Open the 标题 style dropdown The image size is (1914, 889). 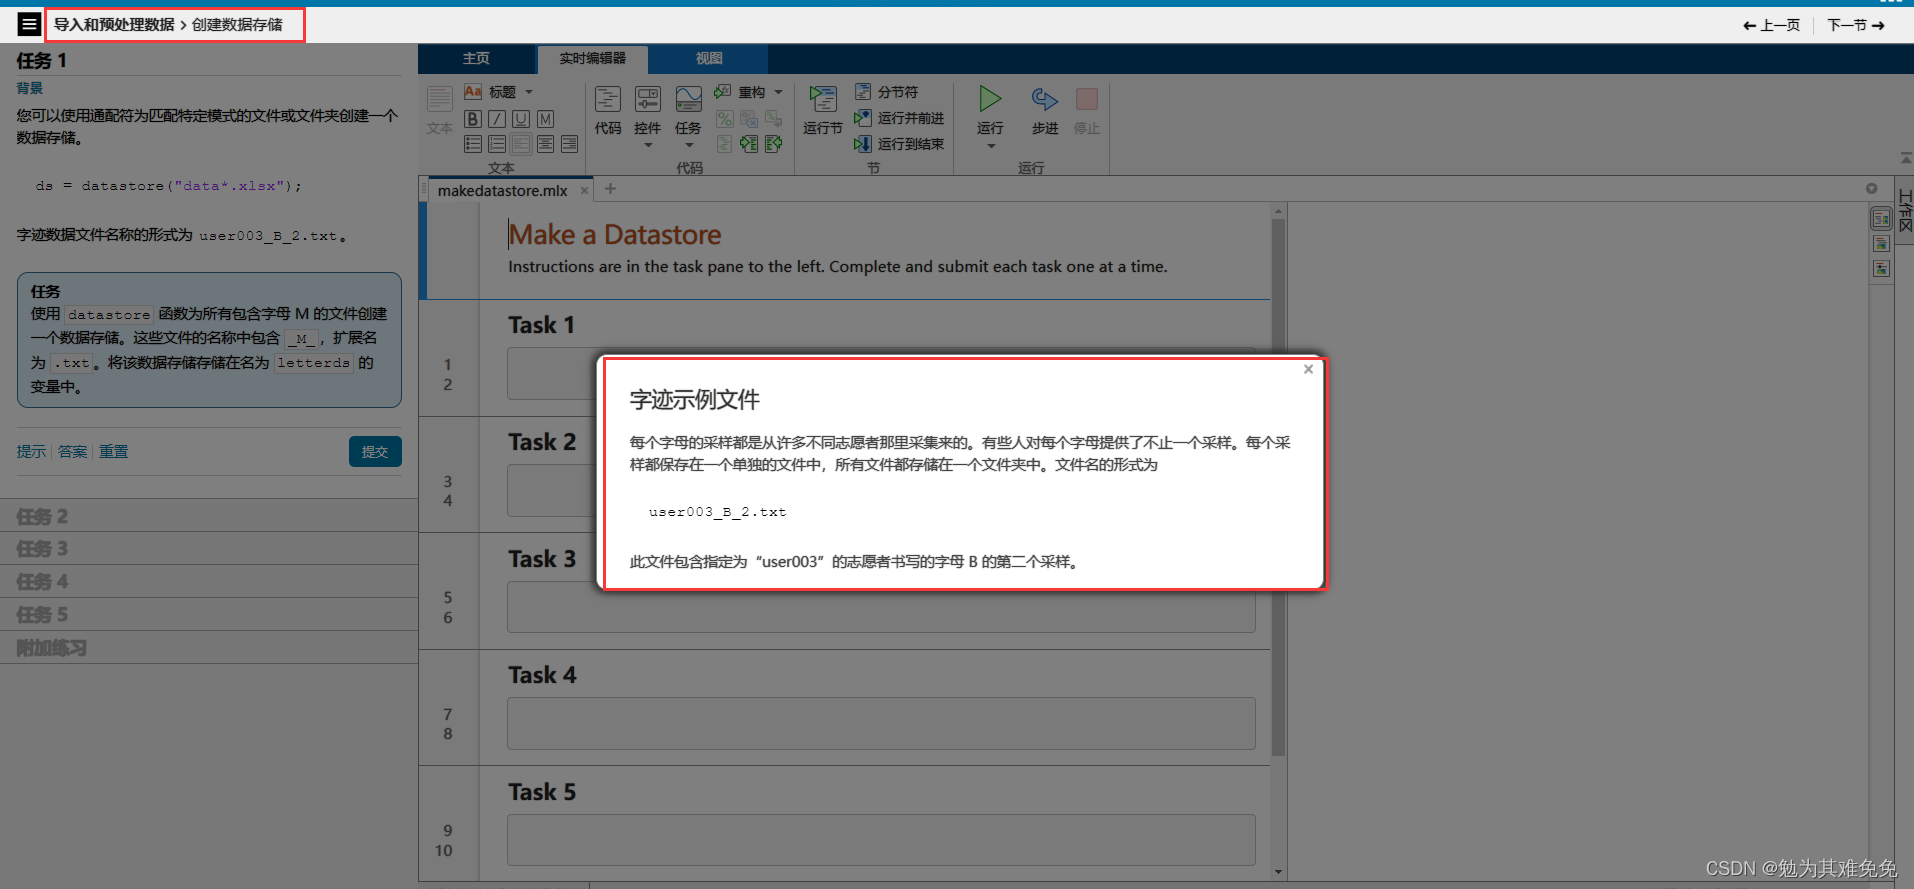[x=529, y=92]
